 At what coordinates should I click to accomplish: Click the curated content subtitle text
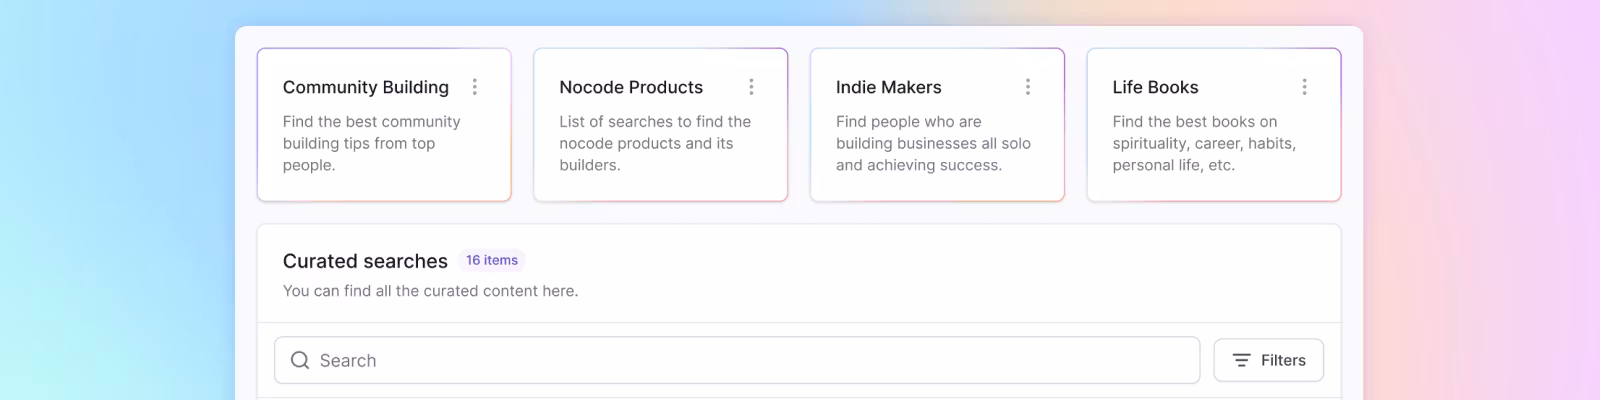(x=430, y=291)
